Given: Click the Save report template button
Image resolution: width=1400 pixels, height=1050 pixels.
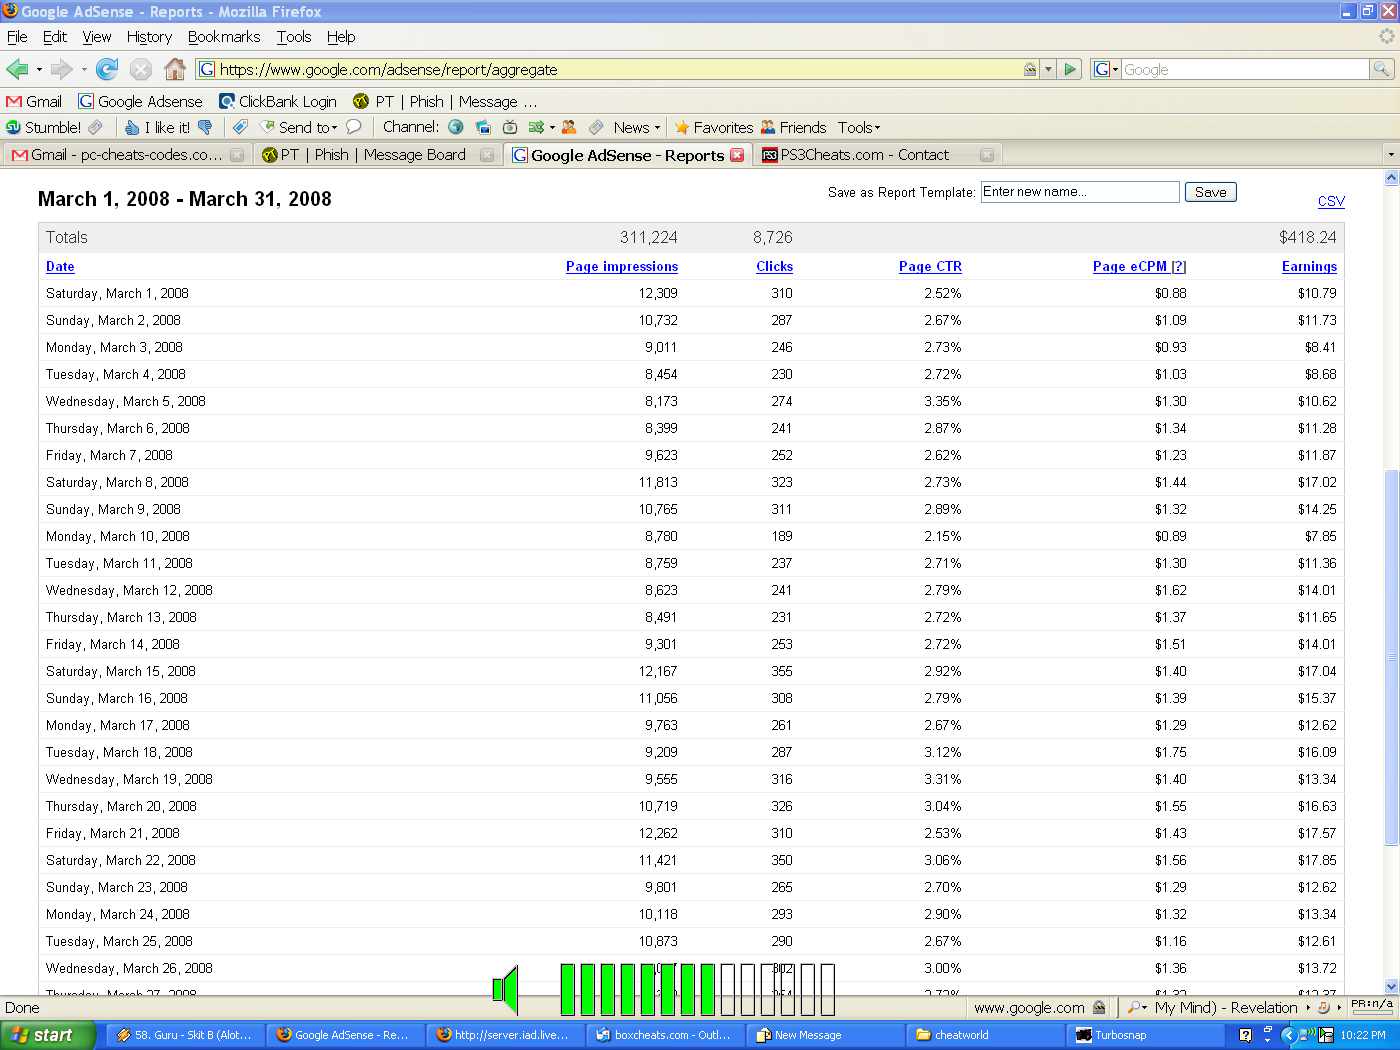Looking at the screenshot, I should (x=1210, y=192).
